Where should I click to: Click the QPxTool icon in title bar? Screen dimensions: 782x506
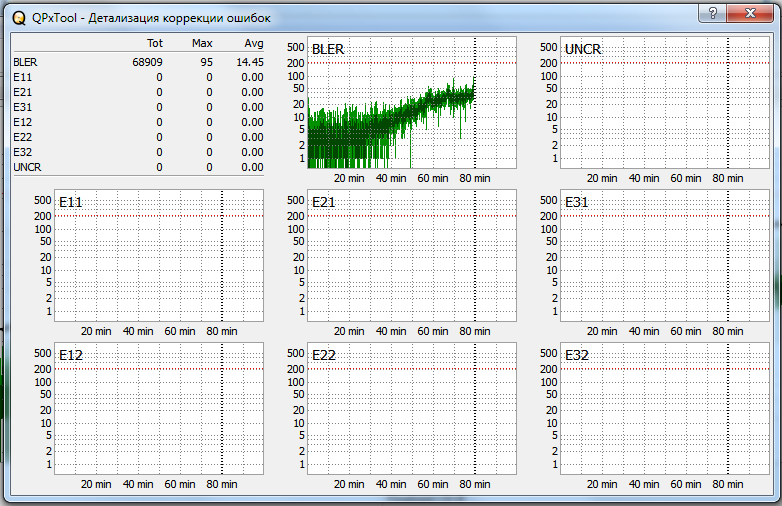[x=18, y=18]
